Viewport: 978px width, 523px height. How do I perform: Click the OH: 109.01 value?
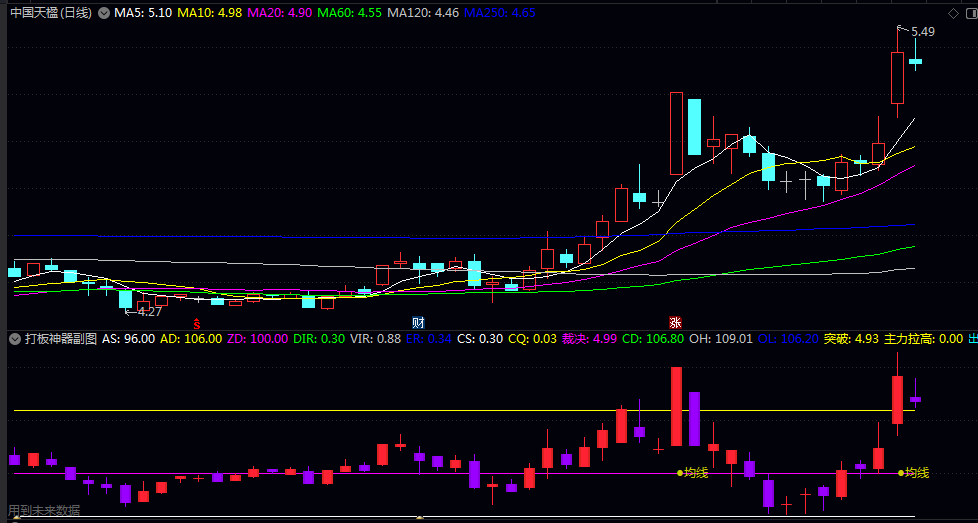[x=720, y=339]
